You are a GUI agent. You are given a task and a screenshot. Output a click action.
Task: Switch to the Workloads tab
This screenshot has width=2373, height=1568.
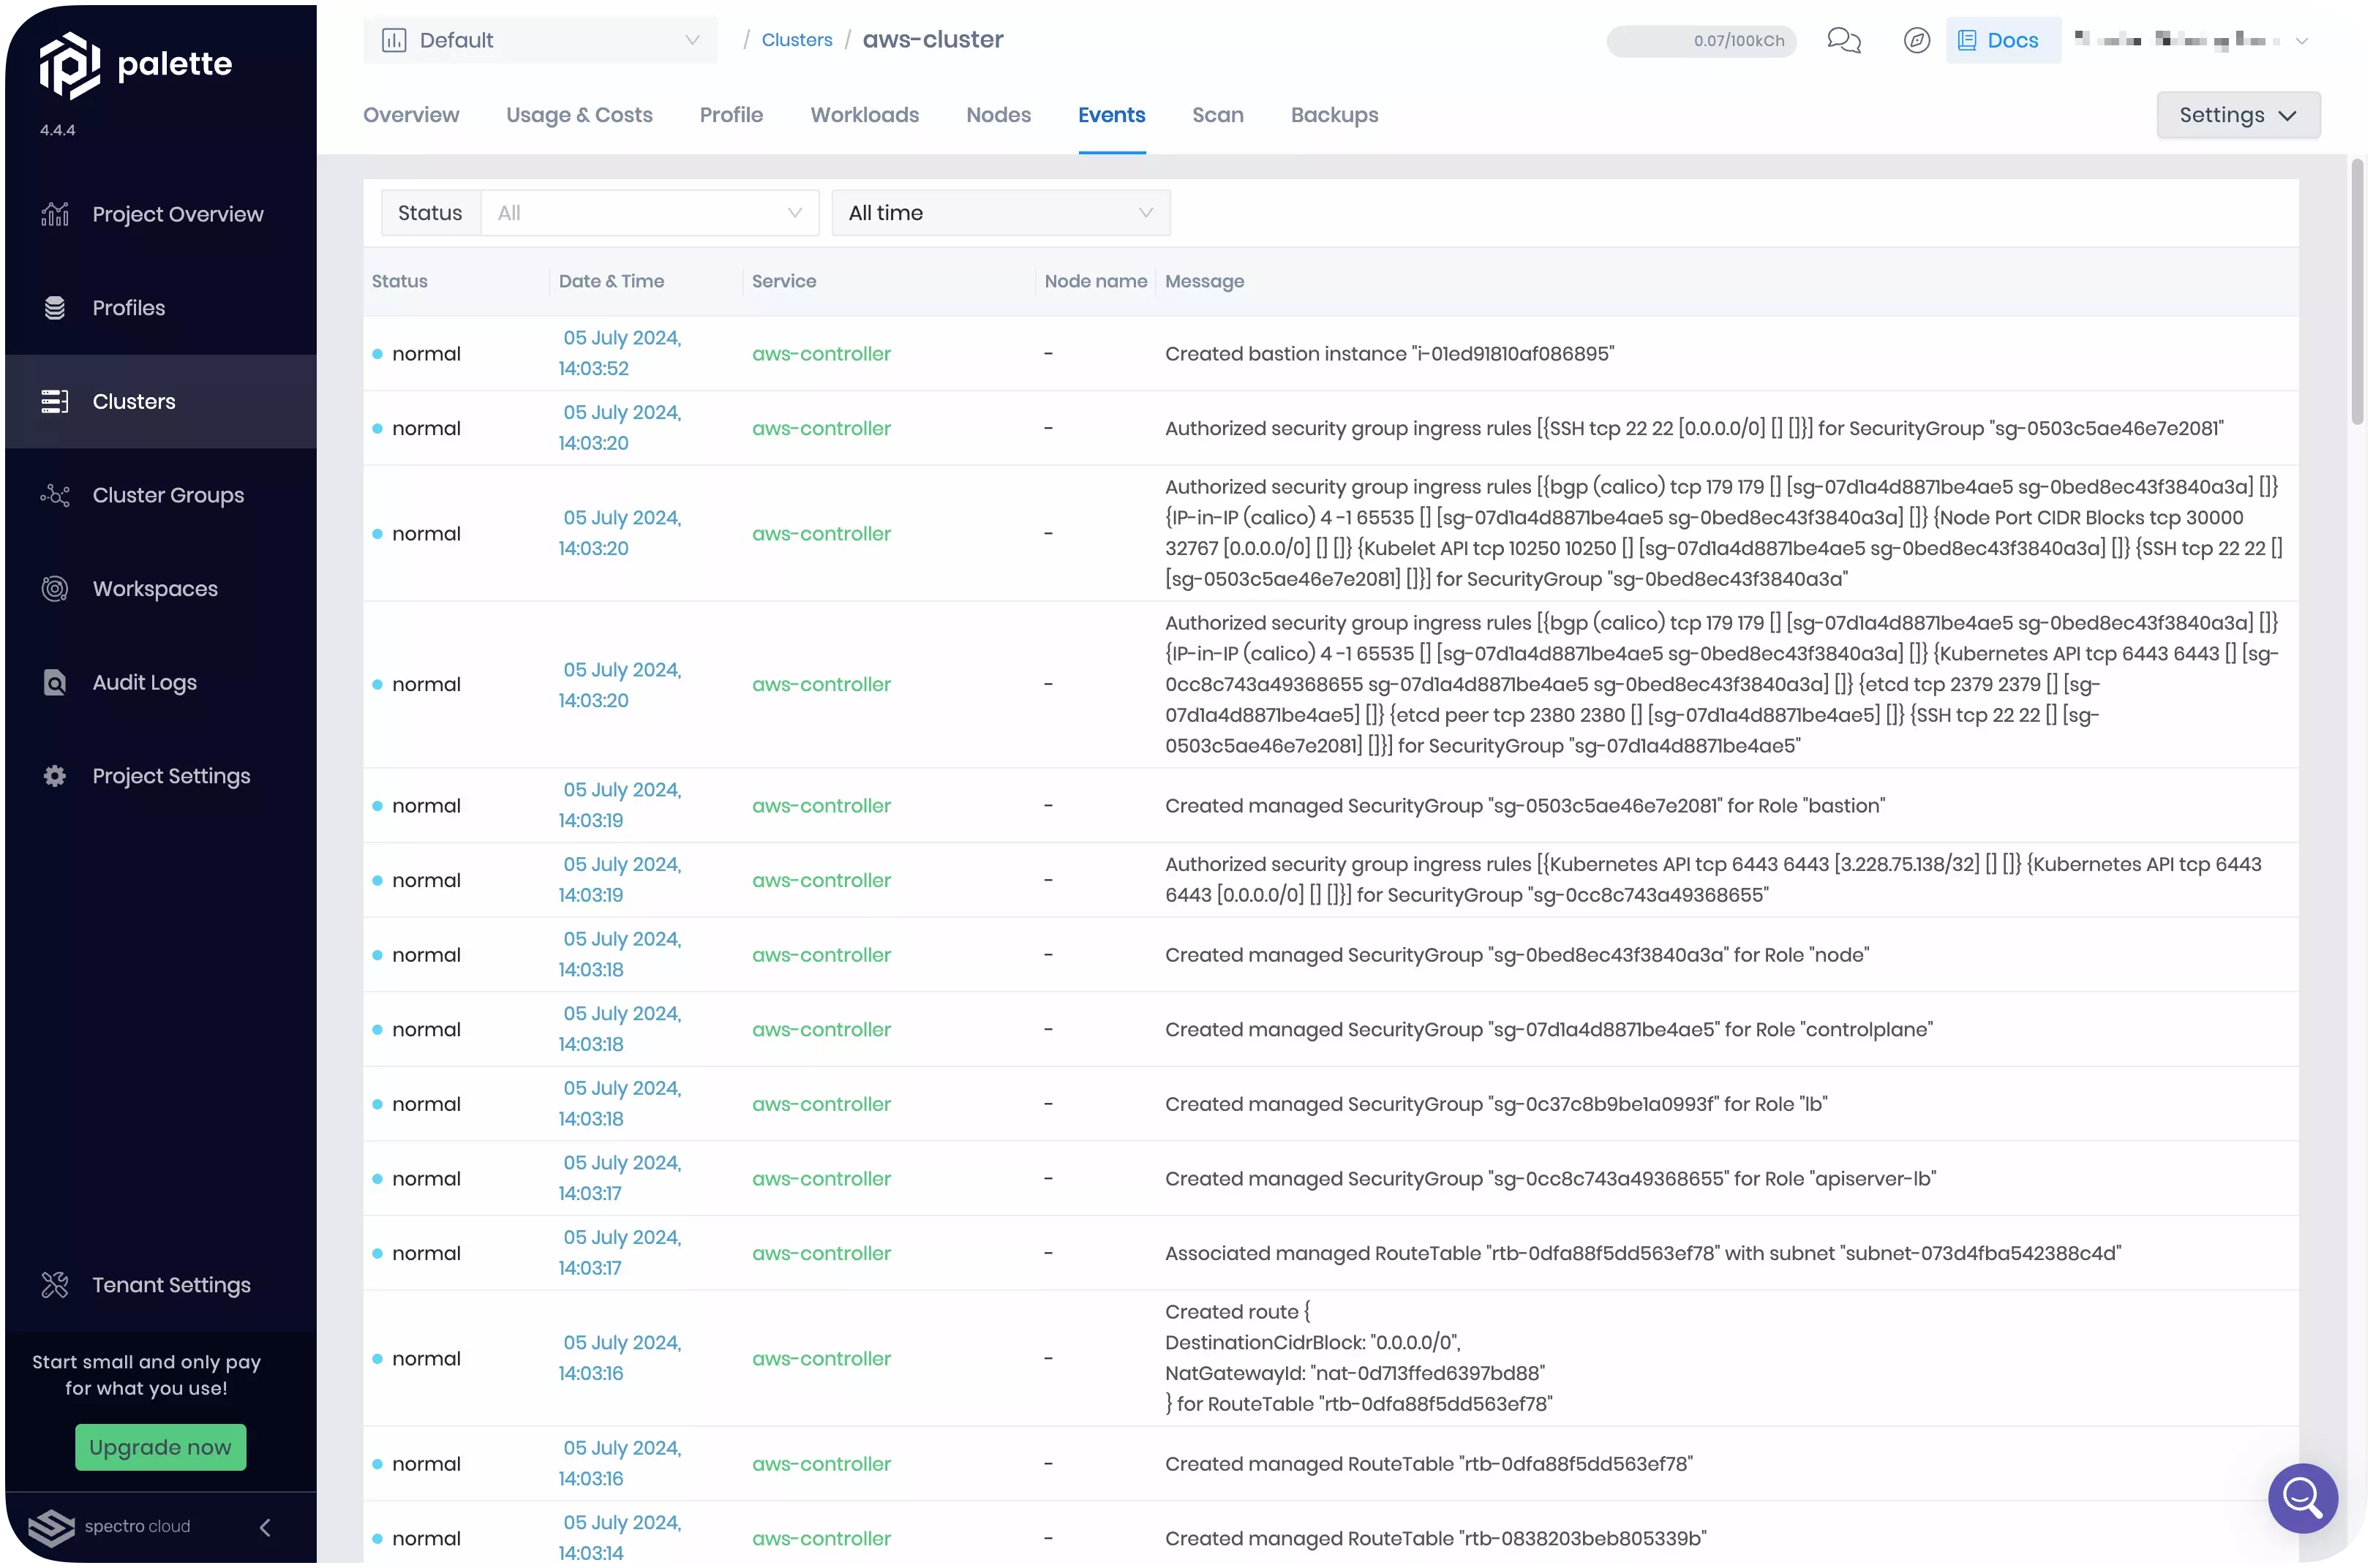864,115
